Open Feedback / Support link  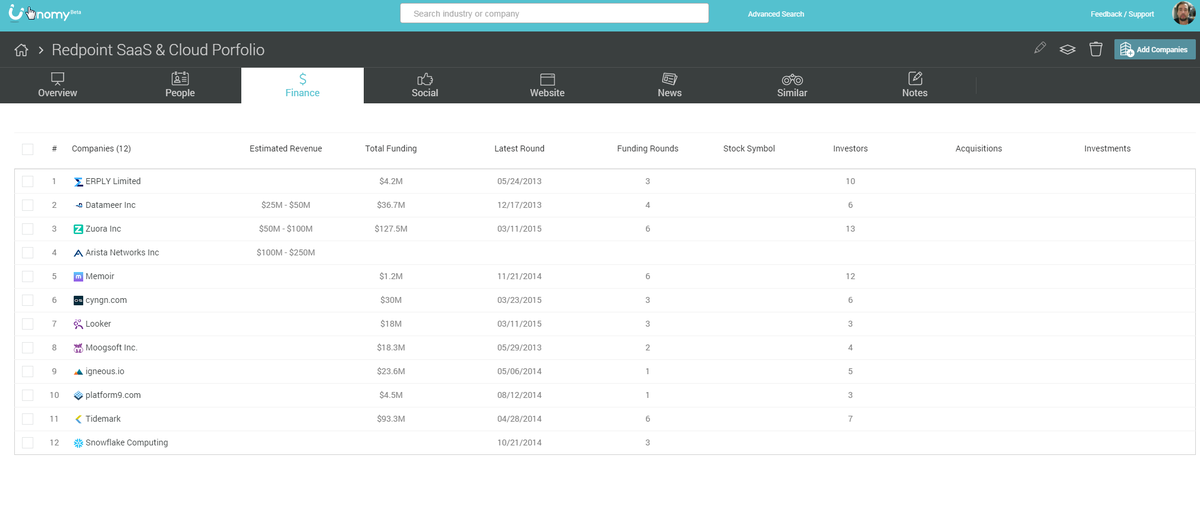coord(1122,14)
